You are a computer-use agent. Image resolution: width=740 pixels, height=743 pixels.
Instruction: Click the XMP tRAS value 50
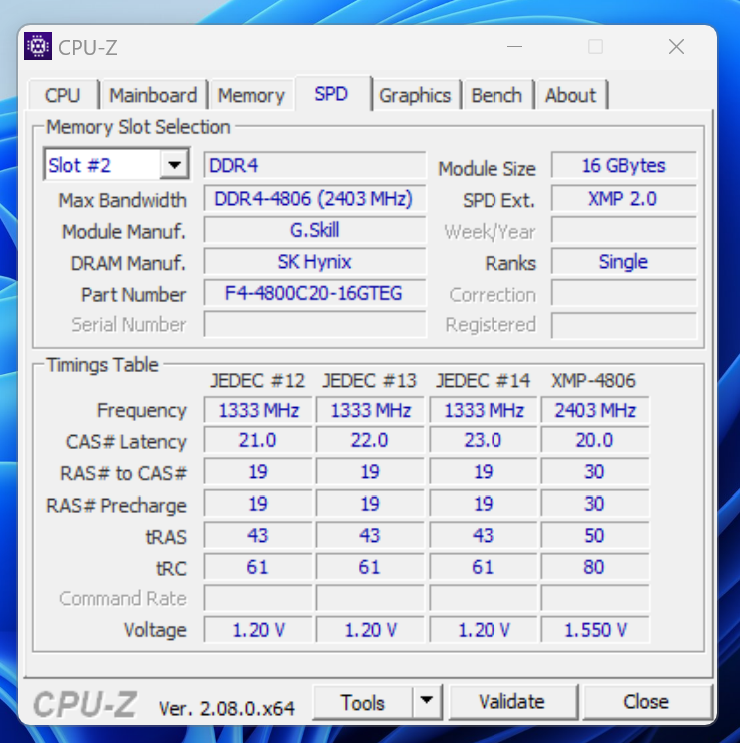(595, 535)
